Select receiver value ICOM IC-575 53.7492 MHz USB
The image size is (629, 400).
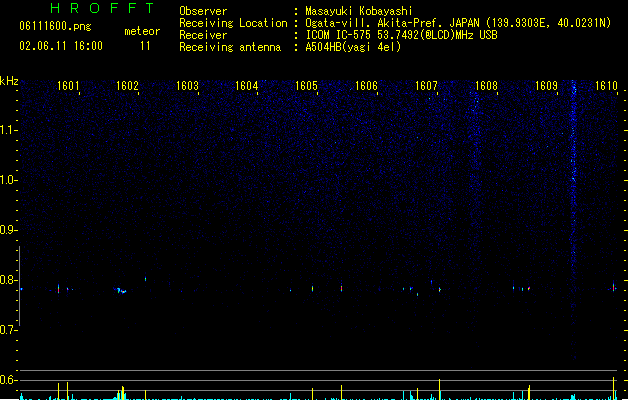tap(401, 35)
